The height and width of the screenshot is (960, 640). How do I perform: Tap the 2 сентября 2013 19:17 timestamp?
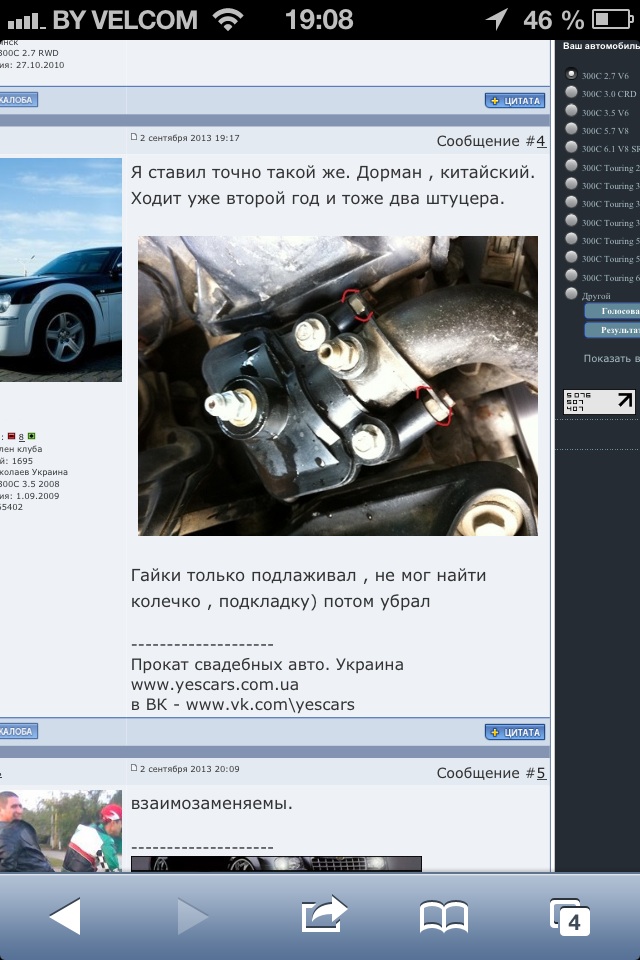[190, 138]
